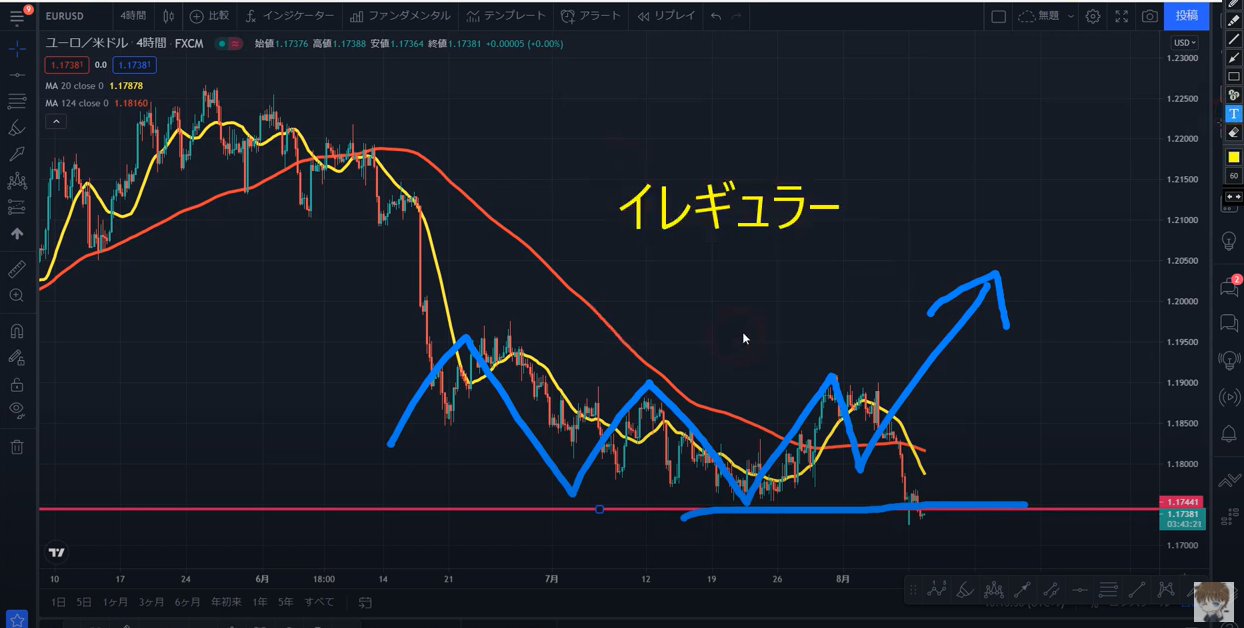The width and height of the screenshot is (1244, 628).
Task: Open the yellow color swatch
Action: [1234, 157]
